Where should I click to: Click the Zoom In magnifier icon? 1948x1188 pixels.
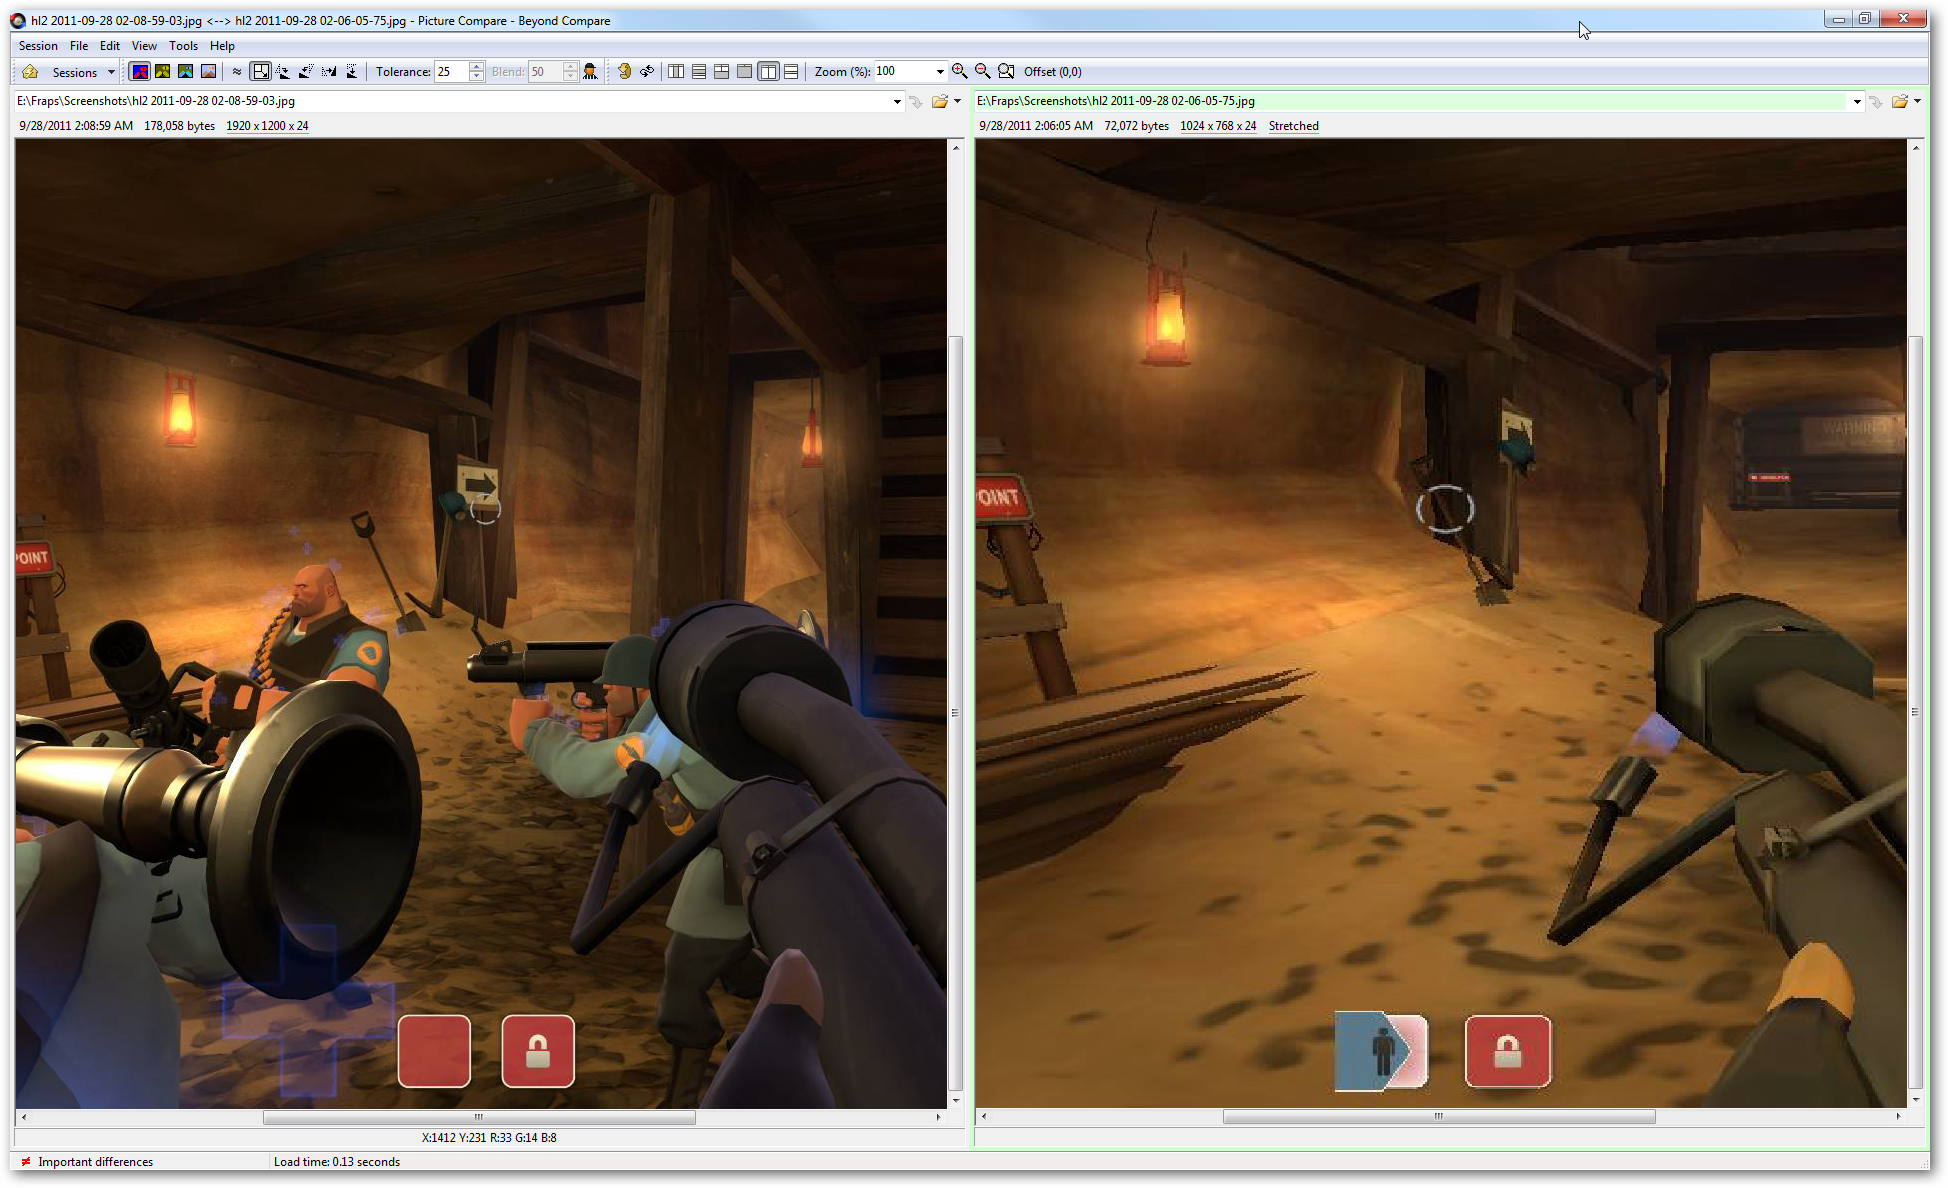pyautogui.click(x=960, y=72)
